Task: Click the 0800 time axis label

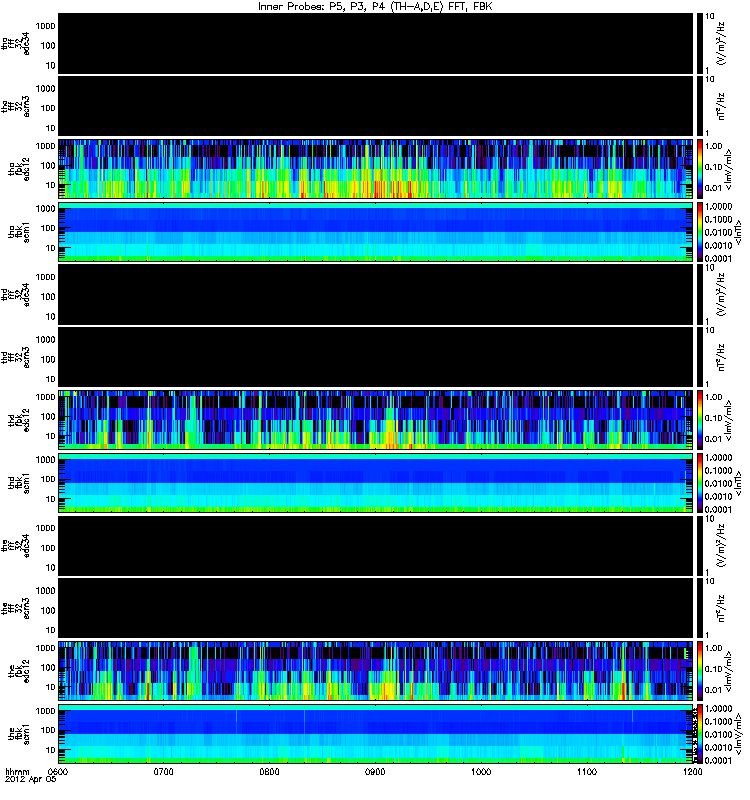Action: [x=269, y=772]
